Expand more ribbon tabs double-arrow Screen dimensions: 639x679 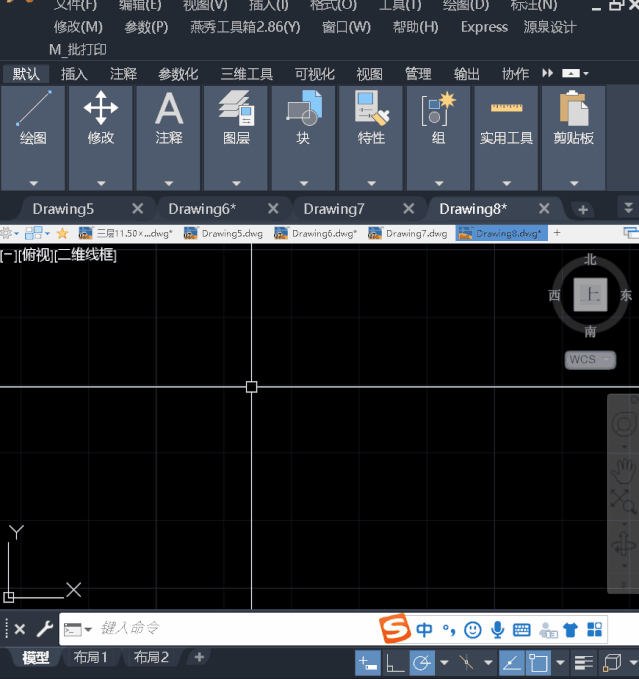click(x=547, y=73)
